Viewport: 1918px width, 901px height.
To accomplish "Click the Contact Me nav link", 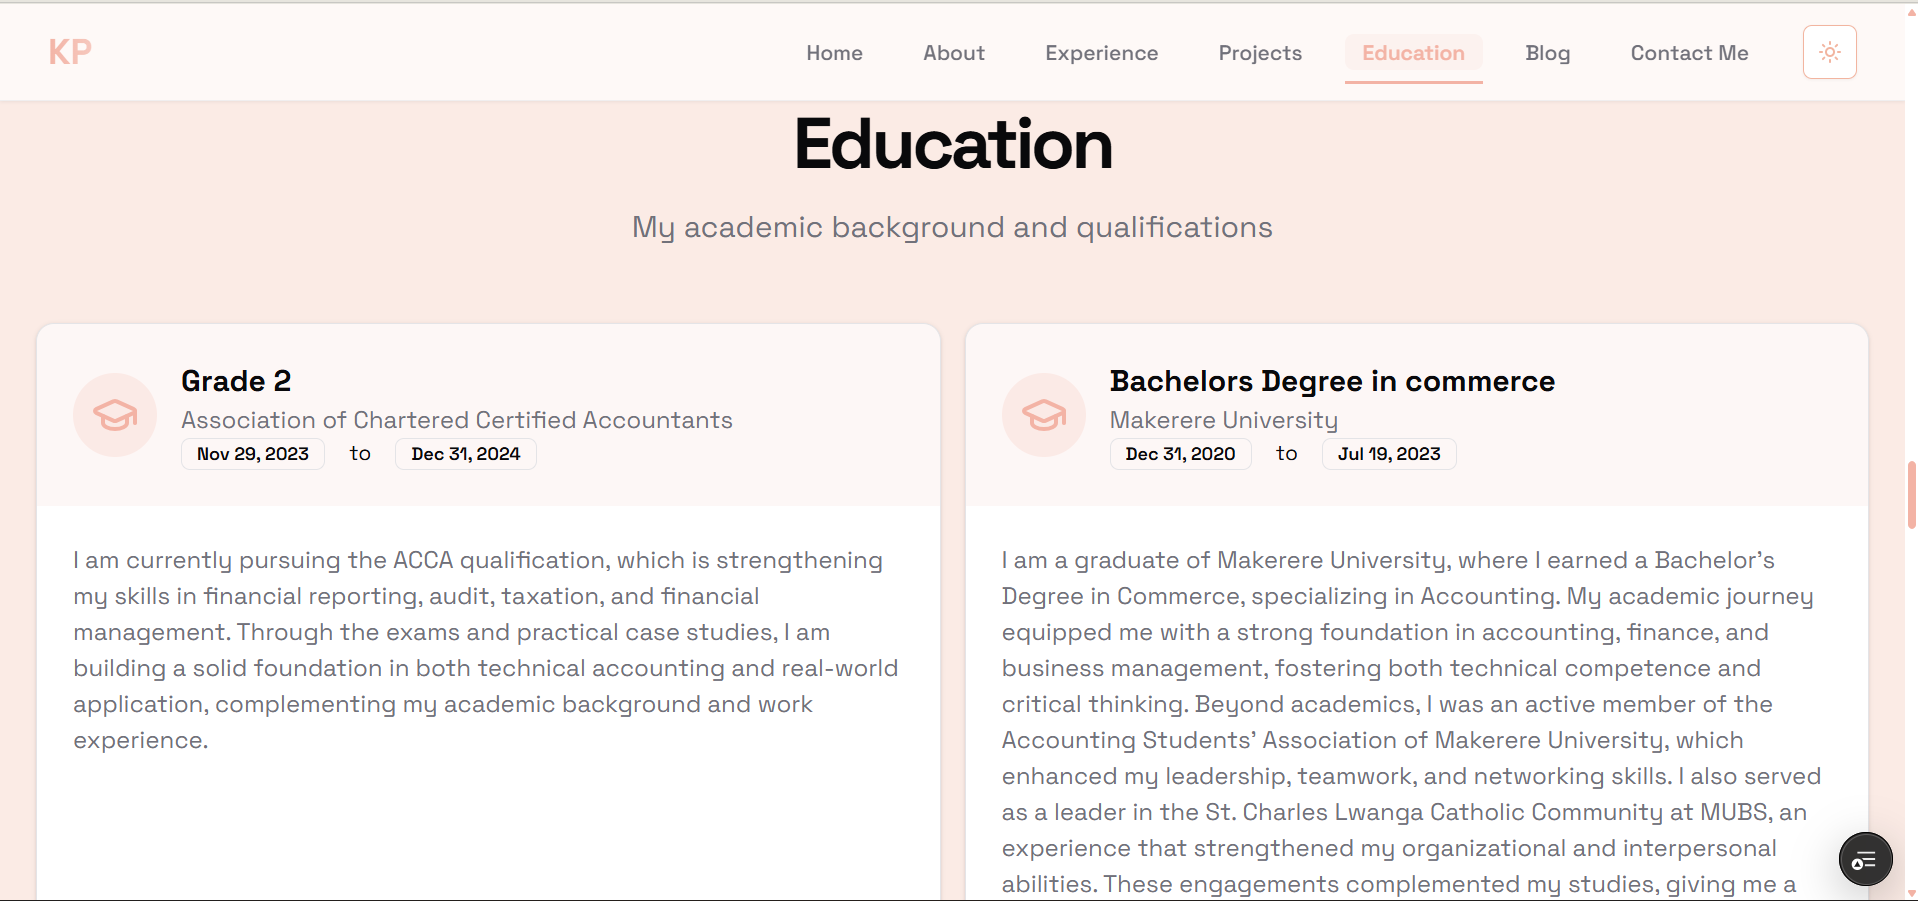I will (x=1689, y=53).
